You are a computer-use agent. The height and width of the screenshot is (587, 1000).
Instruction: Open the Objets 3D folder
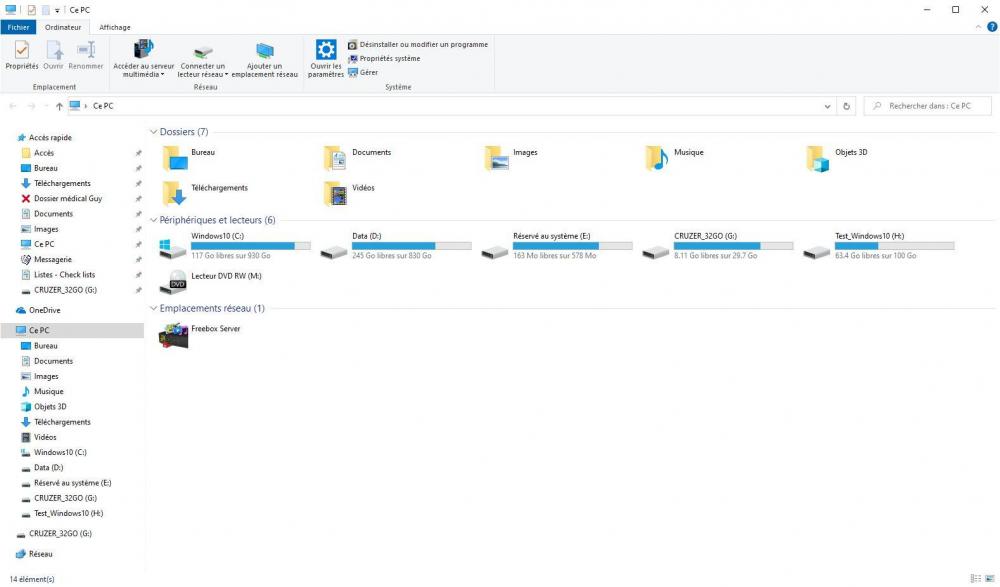(819, 158)
